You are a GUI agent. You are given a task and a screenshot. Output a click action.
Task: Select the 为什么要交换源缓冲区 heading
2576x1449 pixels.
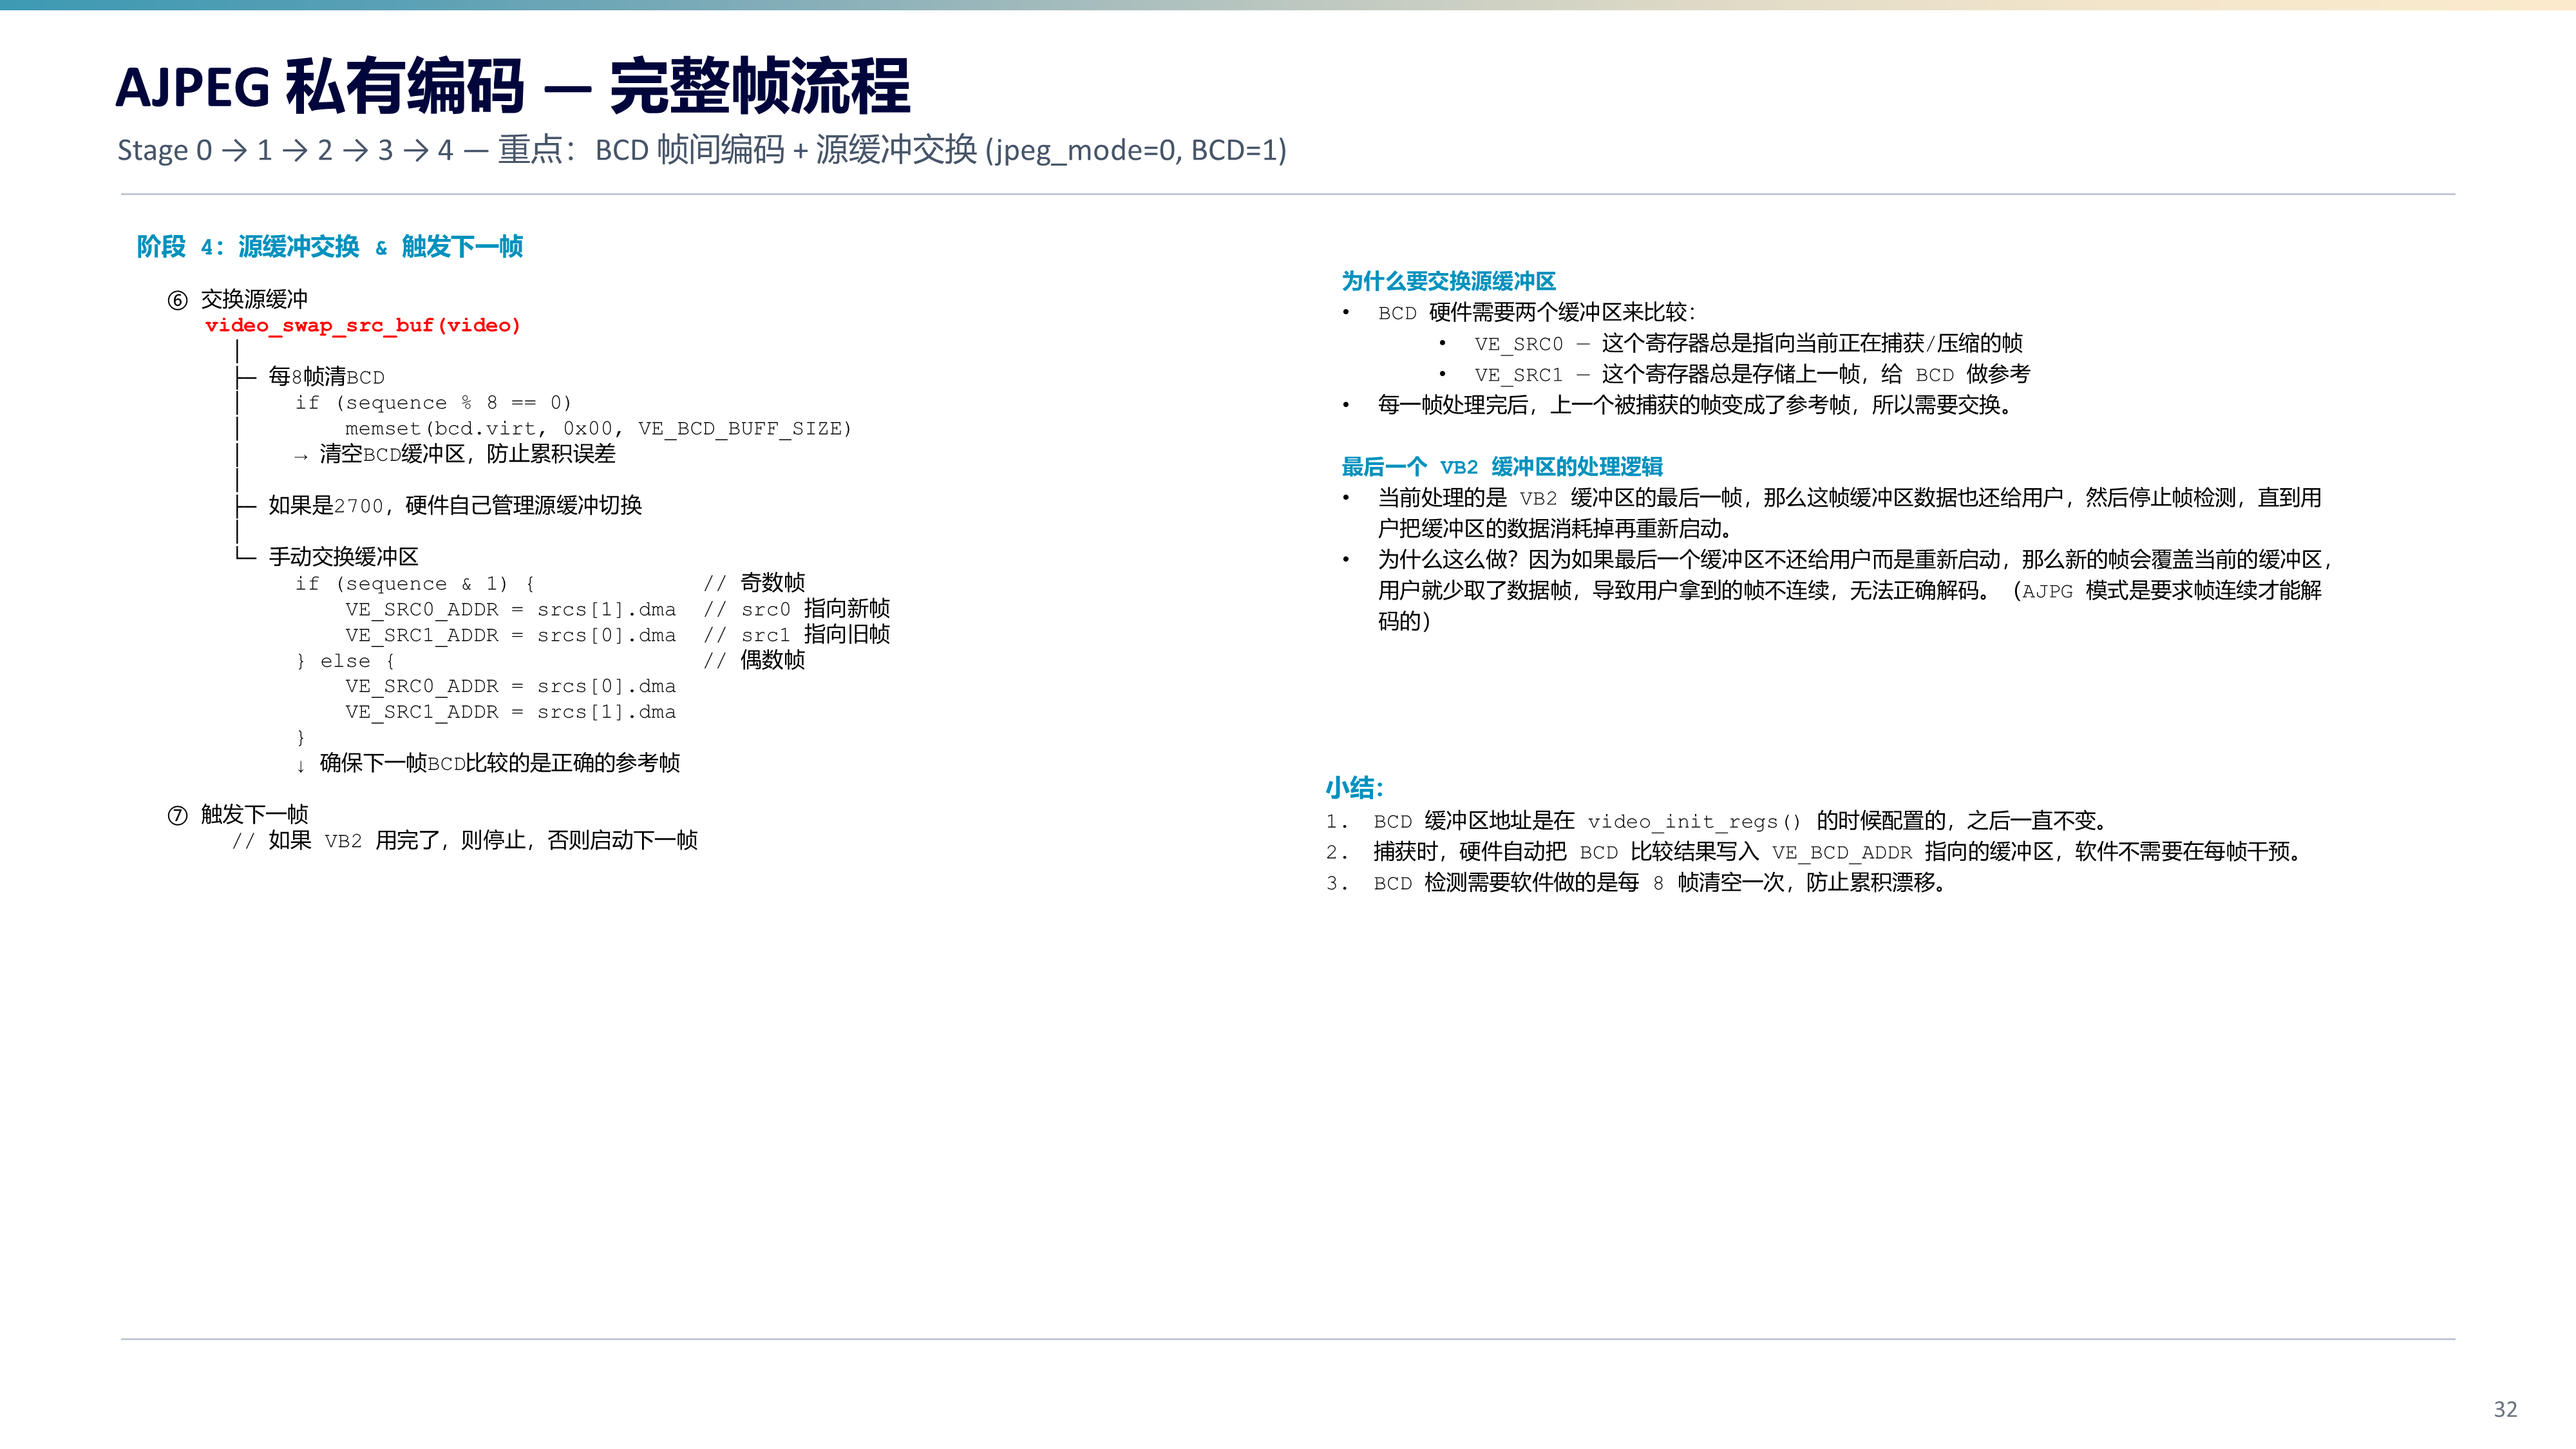[1448, 281]
